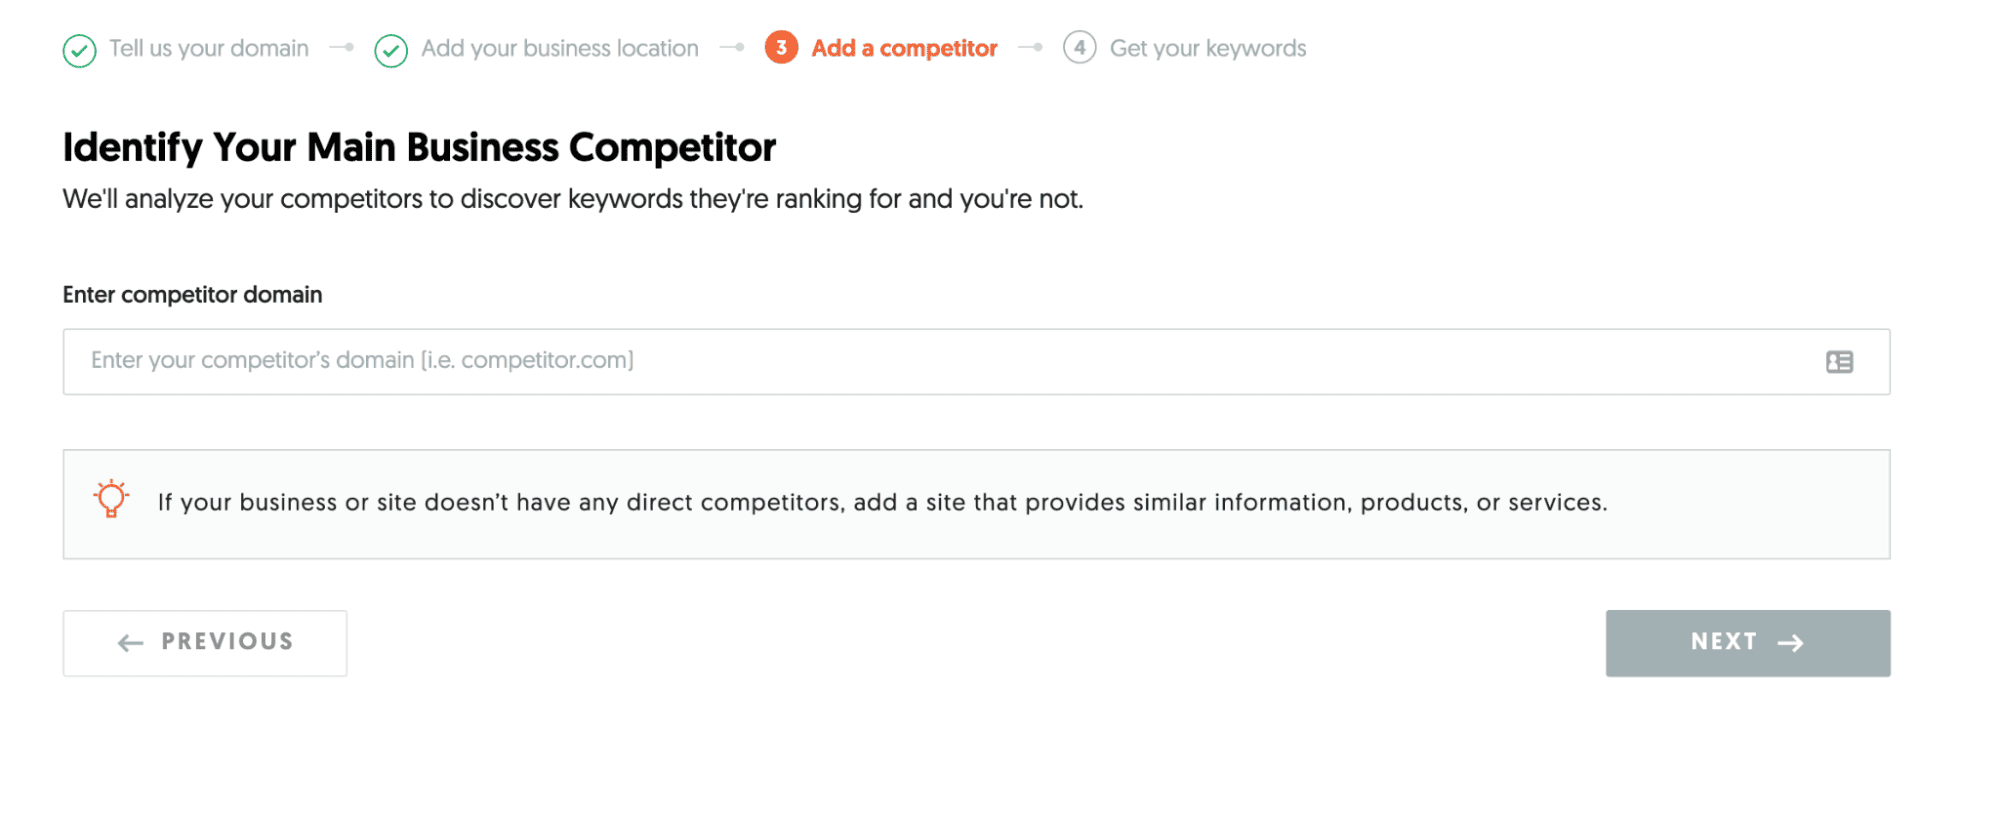Click the competitor domain input field

(x=900, y=361)
